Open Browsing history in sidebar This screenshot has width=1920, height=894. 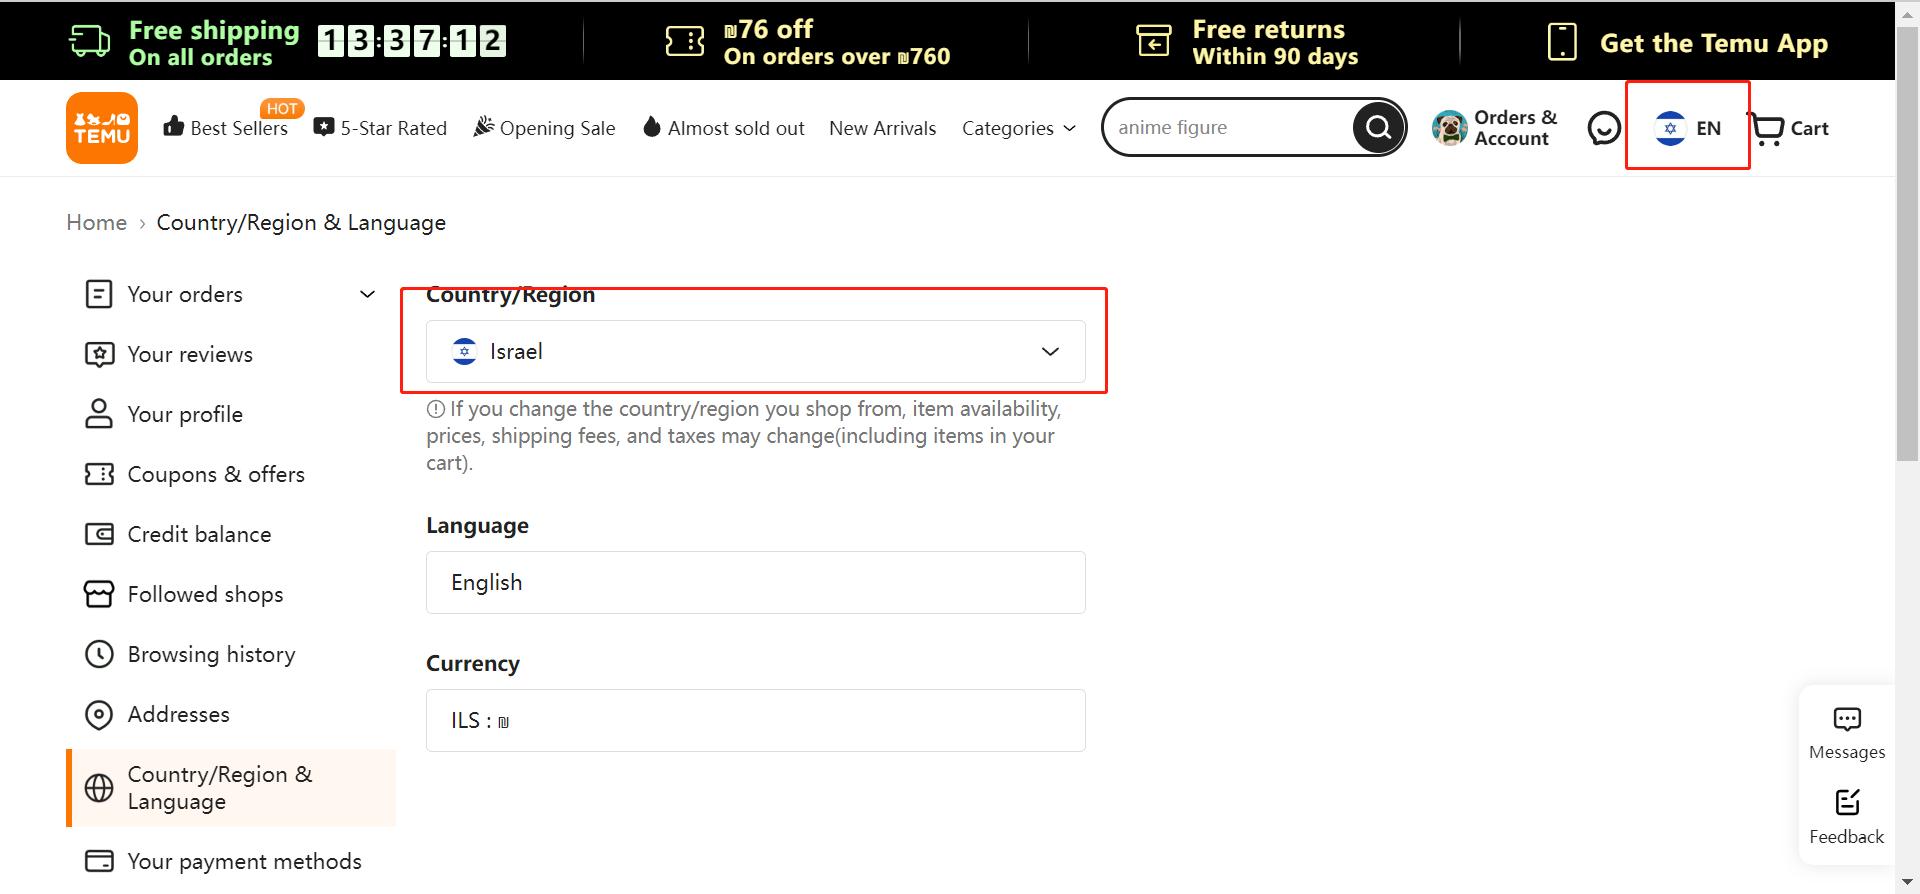211,654
